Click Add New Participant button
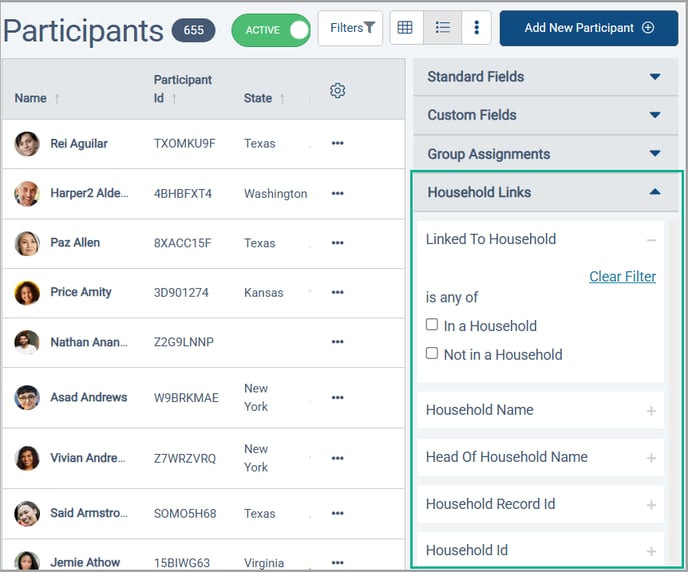The image size is (688, 572). point(588,28)
